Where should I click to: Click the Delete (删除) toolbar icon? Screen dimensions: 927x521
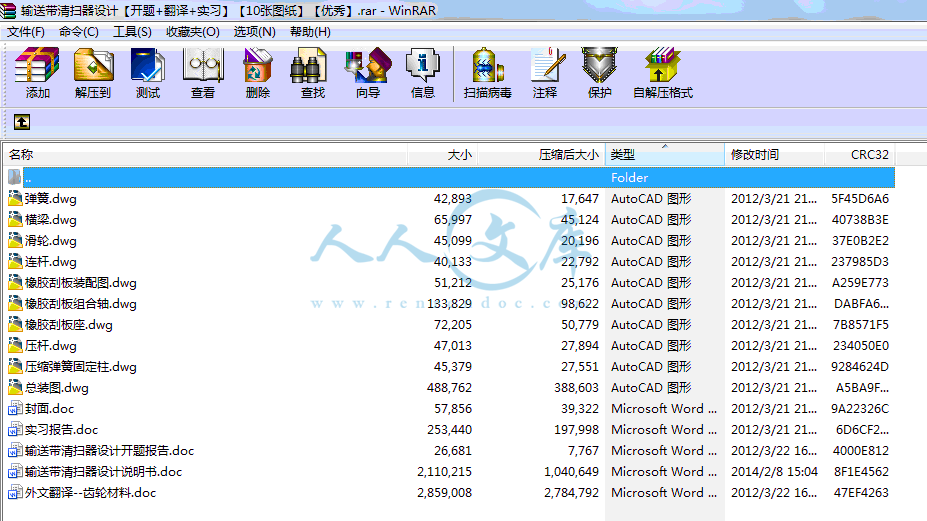pos(258,65)
